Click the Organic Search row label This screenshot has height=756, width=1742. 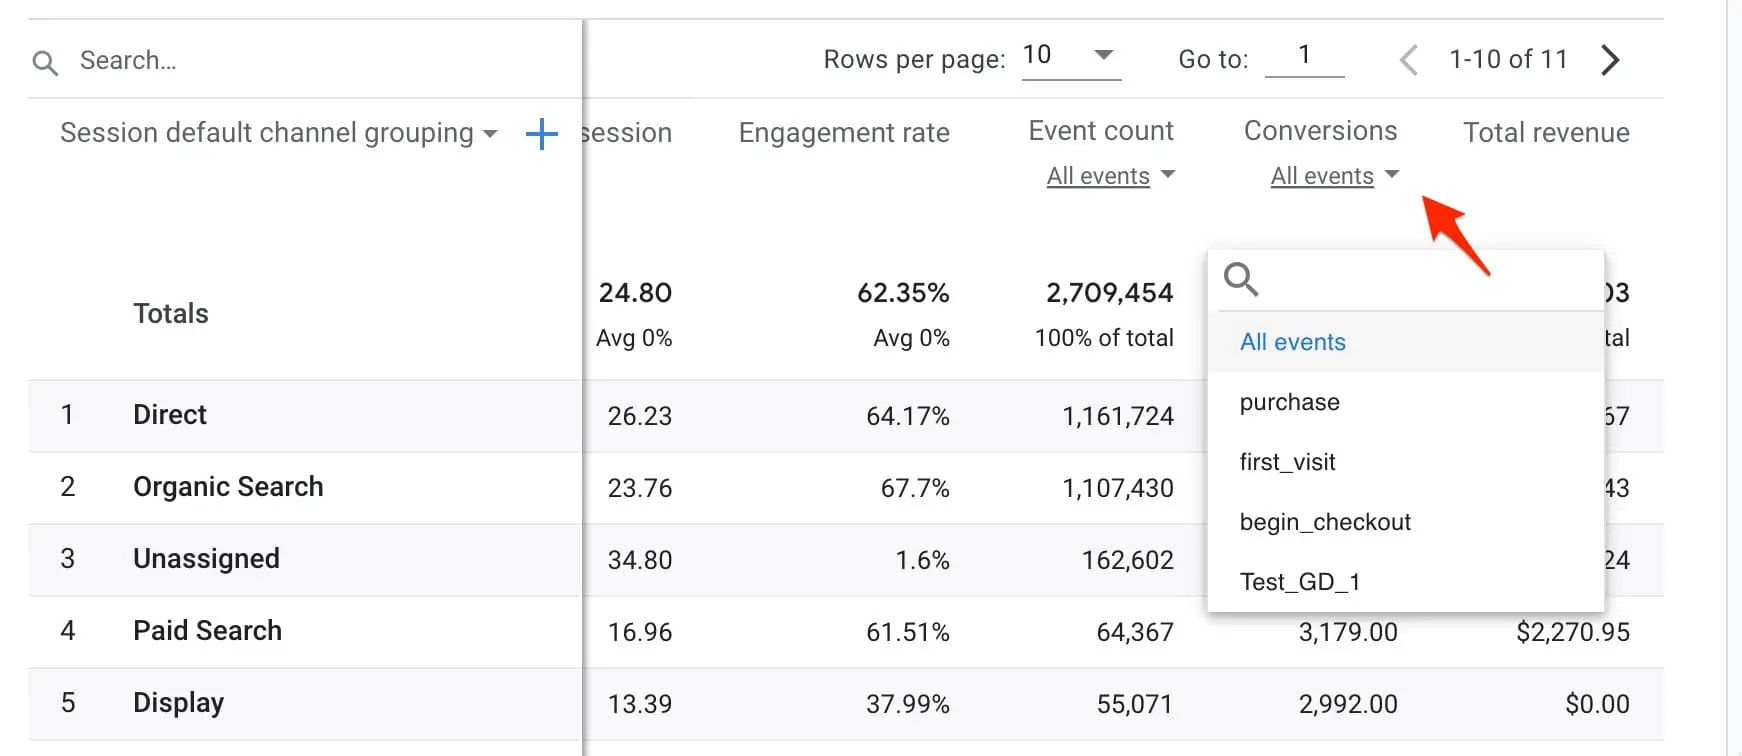pos(228,487)
